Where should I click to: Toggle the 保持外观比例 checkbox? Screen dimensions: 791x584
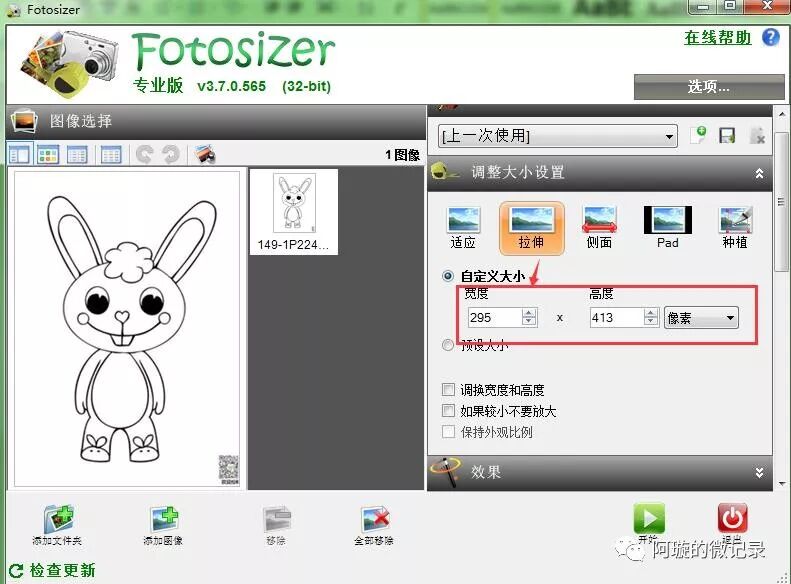(x=448, y=432)
